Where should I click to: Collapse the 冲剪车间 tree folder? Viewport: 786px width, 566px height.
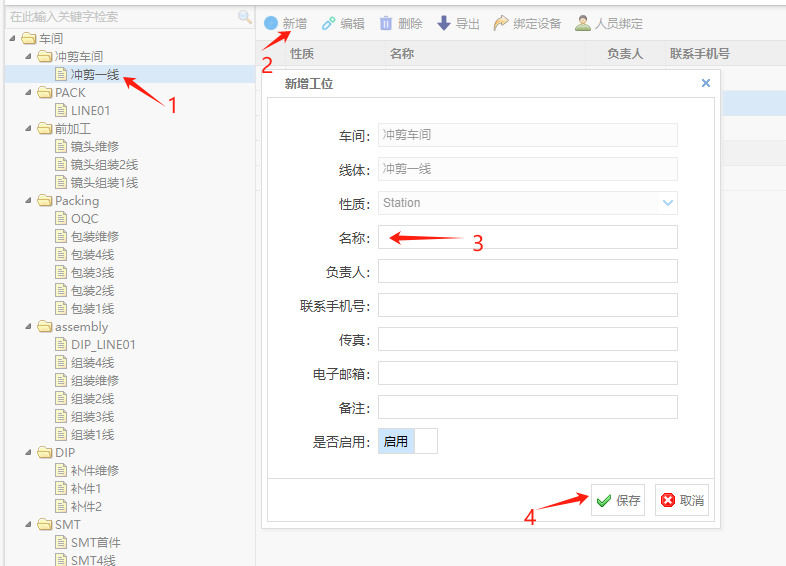tap(29, 57)
